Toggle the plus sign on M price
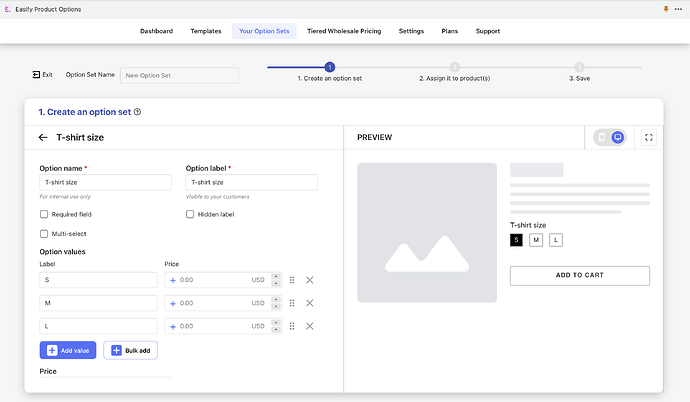This screenshot has width=690, height=402. click(172, 303)
